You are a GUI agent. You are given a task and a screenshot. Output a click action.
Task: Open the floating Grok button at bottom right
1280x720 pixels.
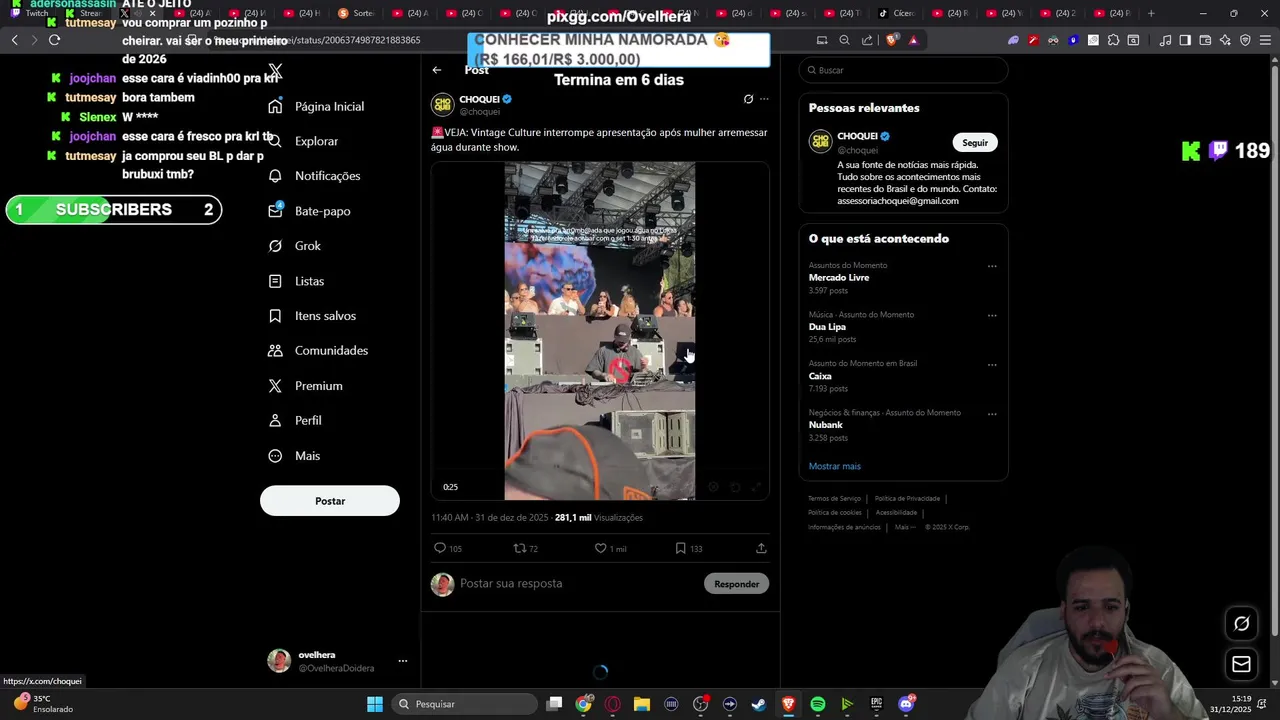click(x=1242, y=623)
